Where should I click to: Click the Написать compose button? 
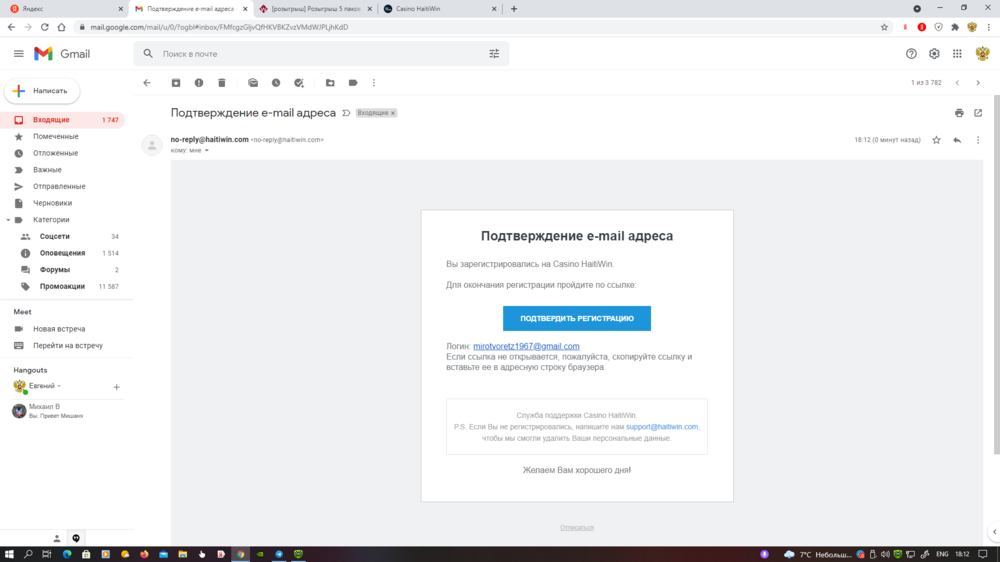(x=42, y=91)
